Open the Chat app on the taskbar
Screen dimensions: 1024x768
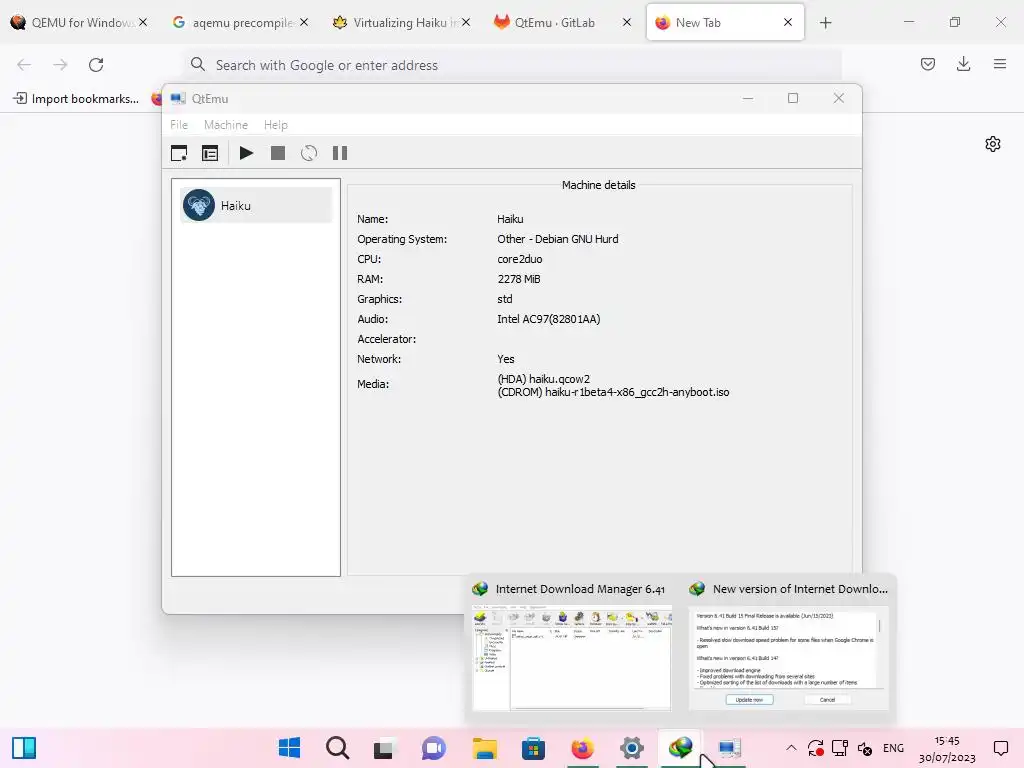point(434,748)
